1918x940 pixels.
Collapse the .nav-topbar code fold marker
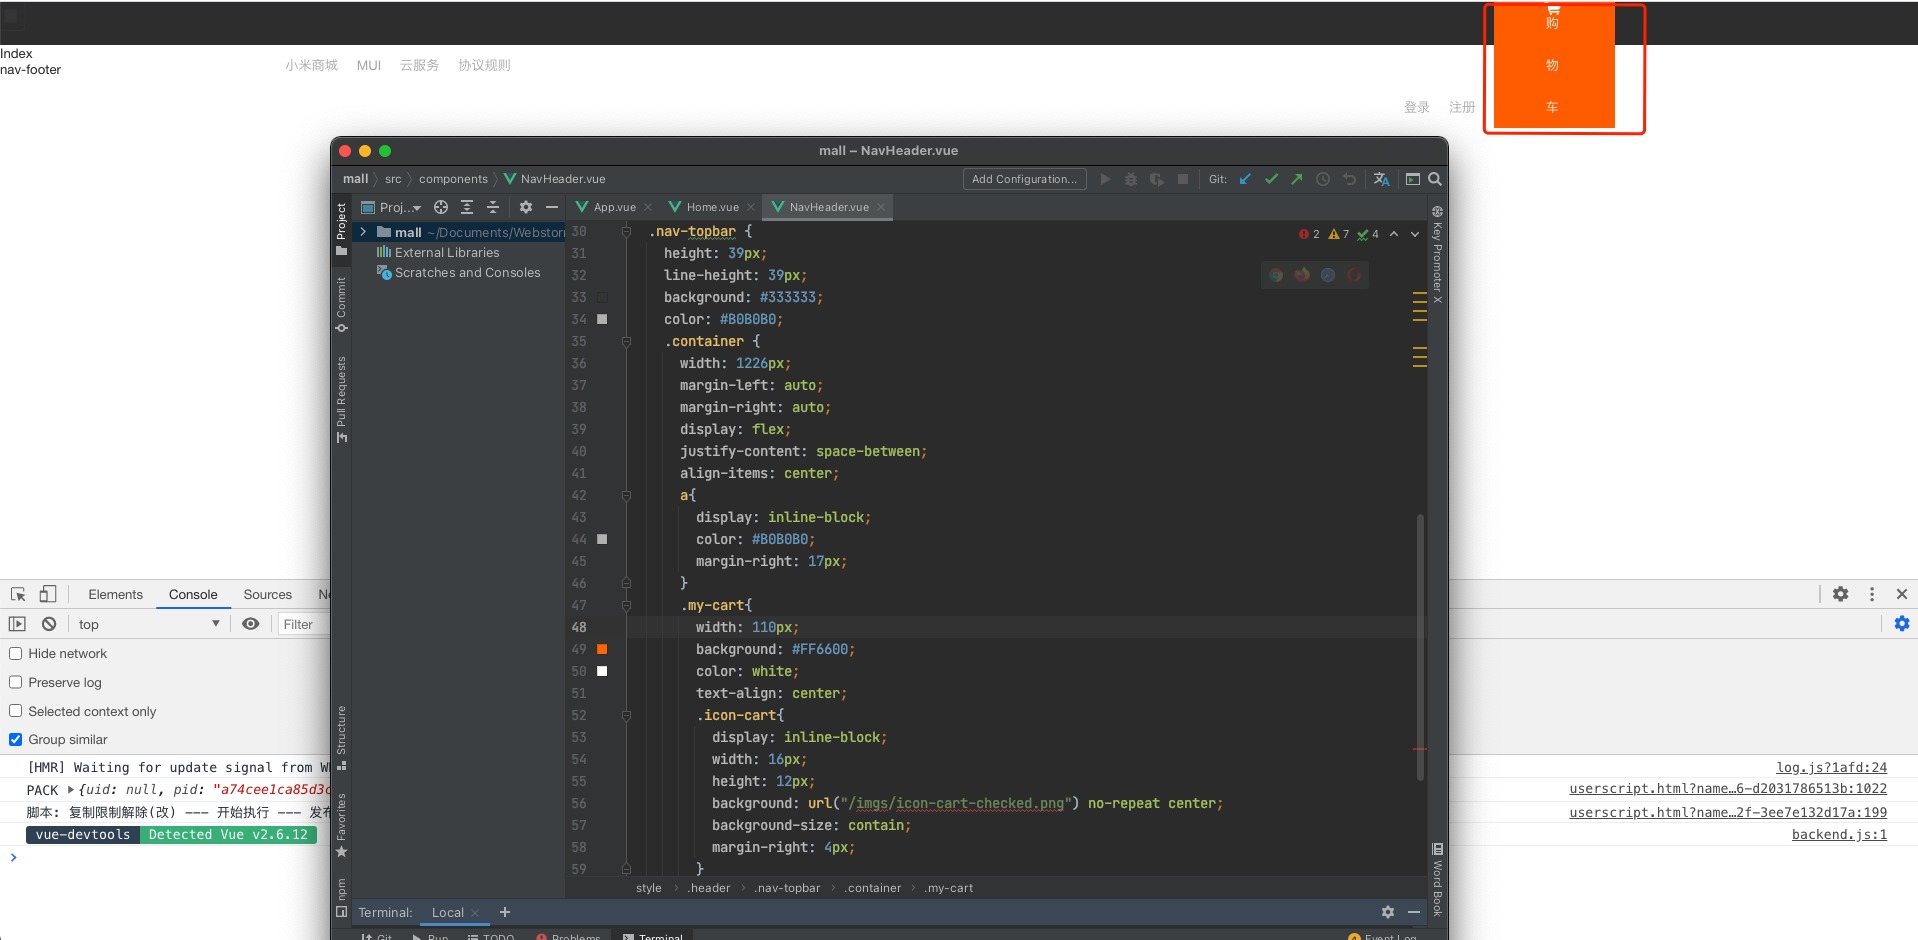pyautogui.click(x=626, y=231)
